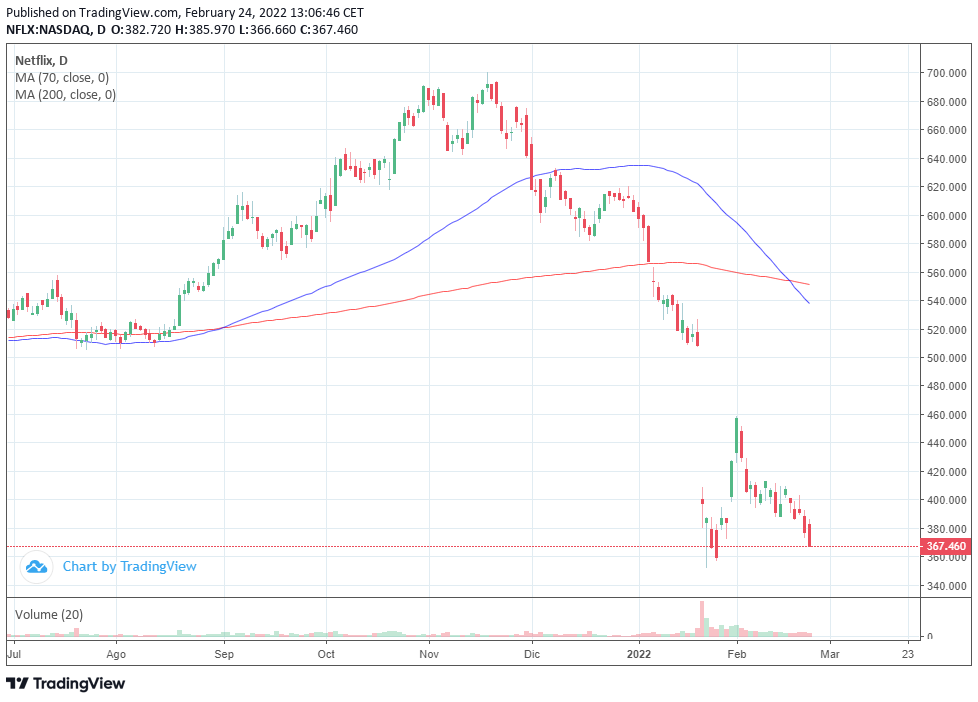
Task: Click the 'Ago' time axis label
Action: point(116,654)
